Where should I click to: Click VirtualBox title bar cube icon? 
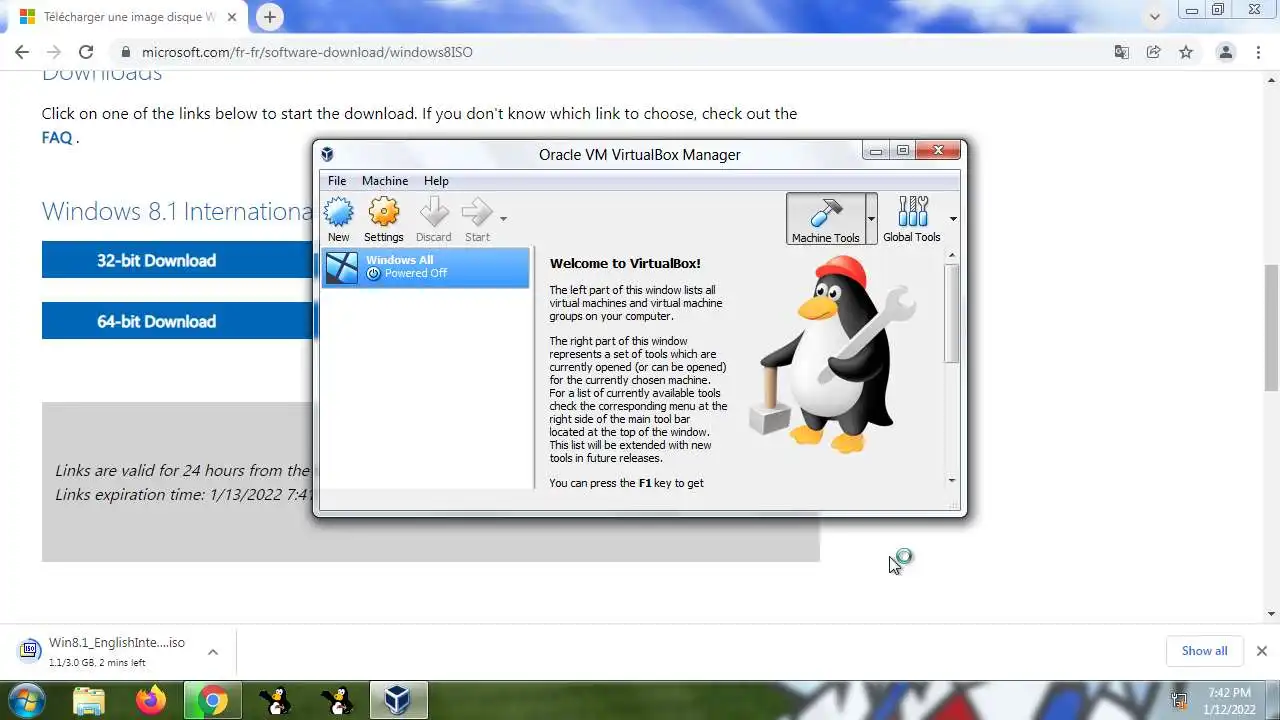pyautogui.click(x=327, y=154)
